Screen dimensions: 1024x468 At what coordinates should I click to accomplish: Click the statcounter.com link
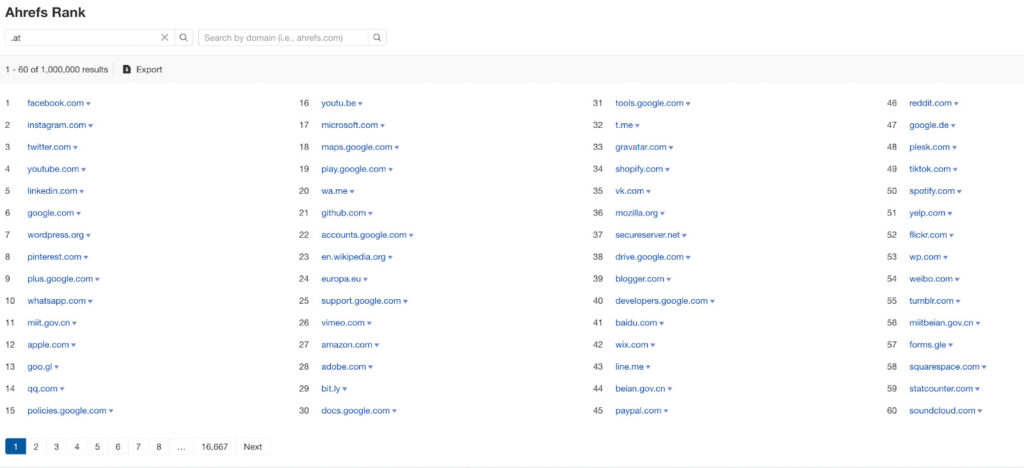click(941, 389)
